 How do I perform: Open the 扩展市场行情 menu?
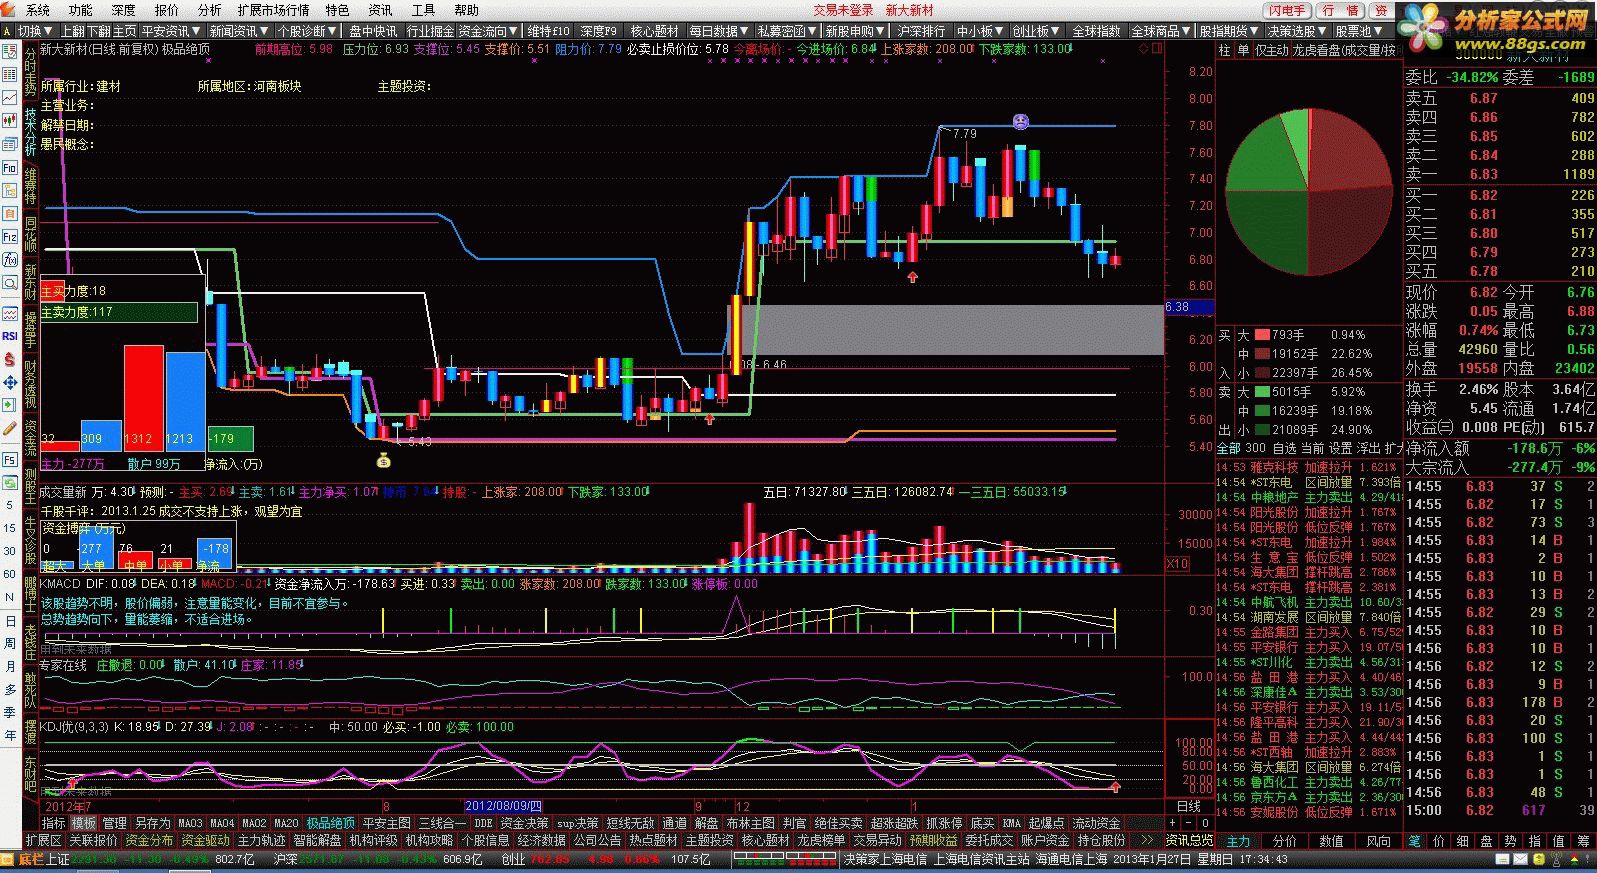pyautogui.click(x=274, y=10)
